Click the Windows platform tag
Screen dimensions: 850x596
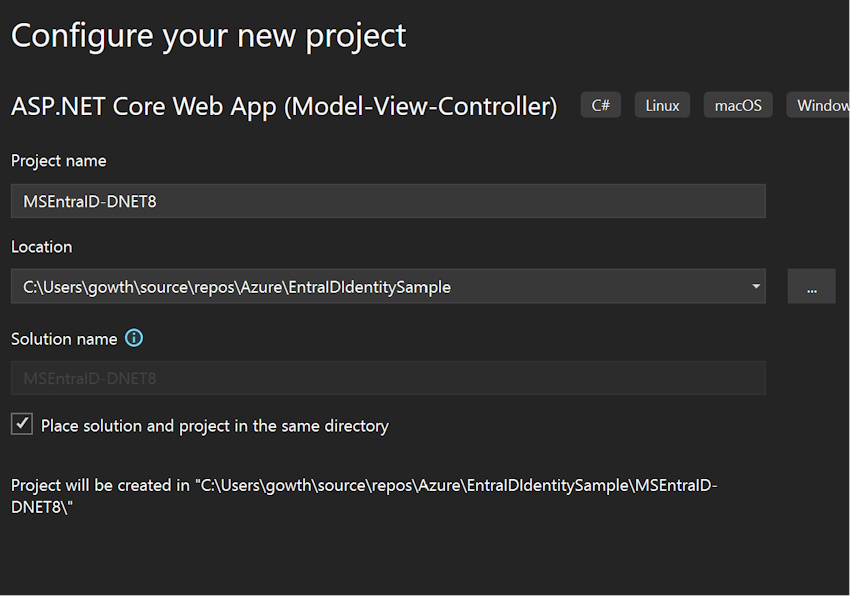pyautogui.click(x=819, y=105)
